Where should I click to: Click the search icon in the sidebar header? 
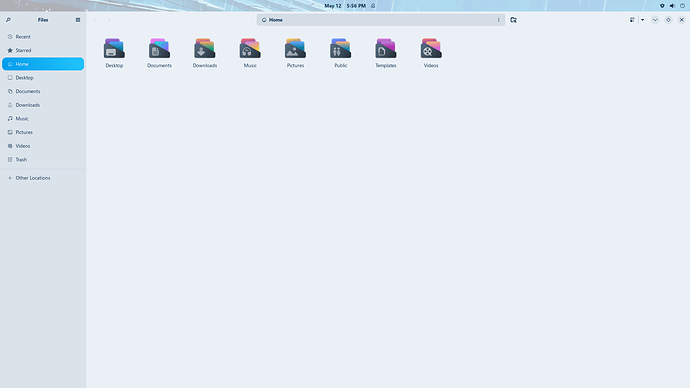(8, 20)
